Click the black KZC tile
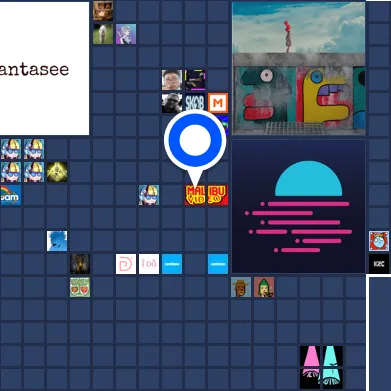Viewport: 391px width, 391px height. point(379,264)
